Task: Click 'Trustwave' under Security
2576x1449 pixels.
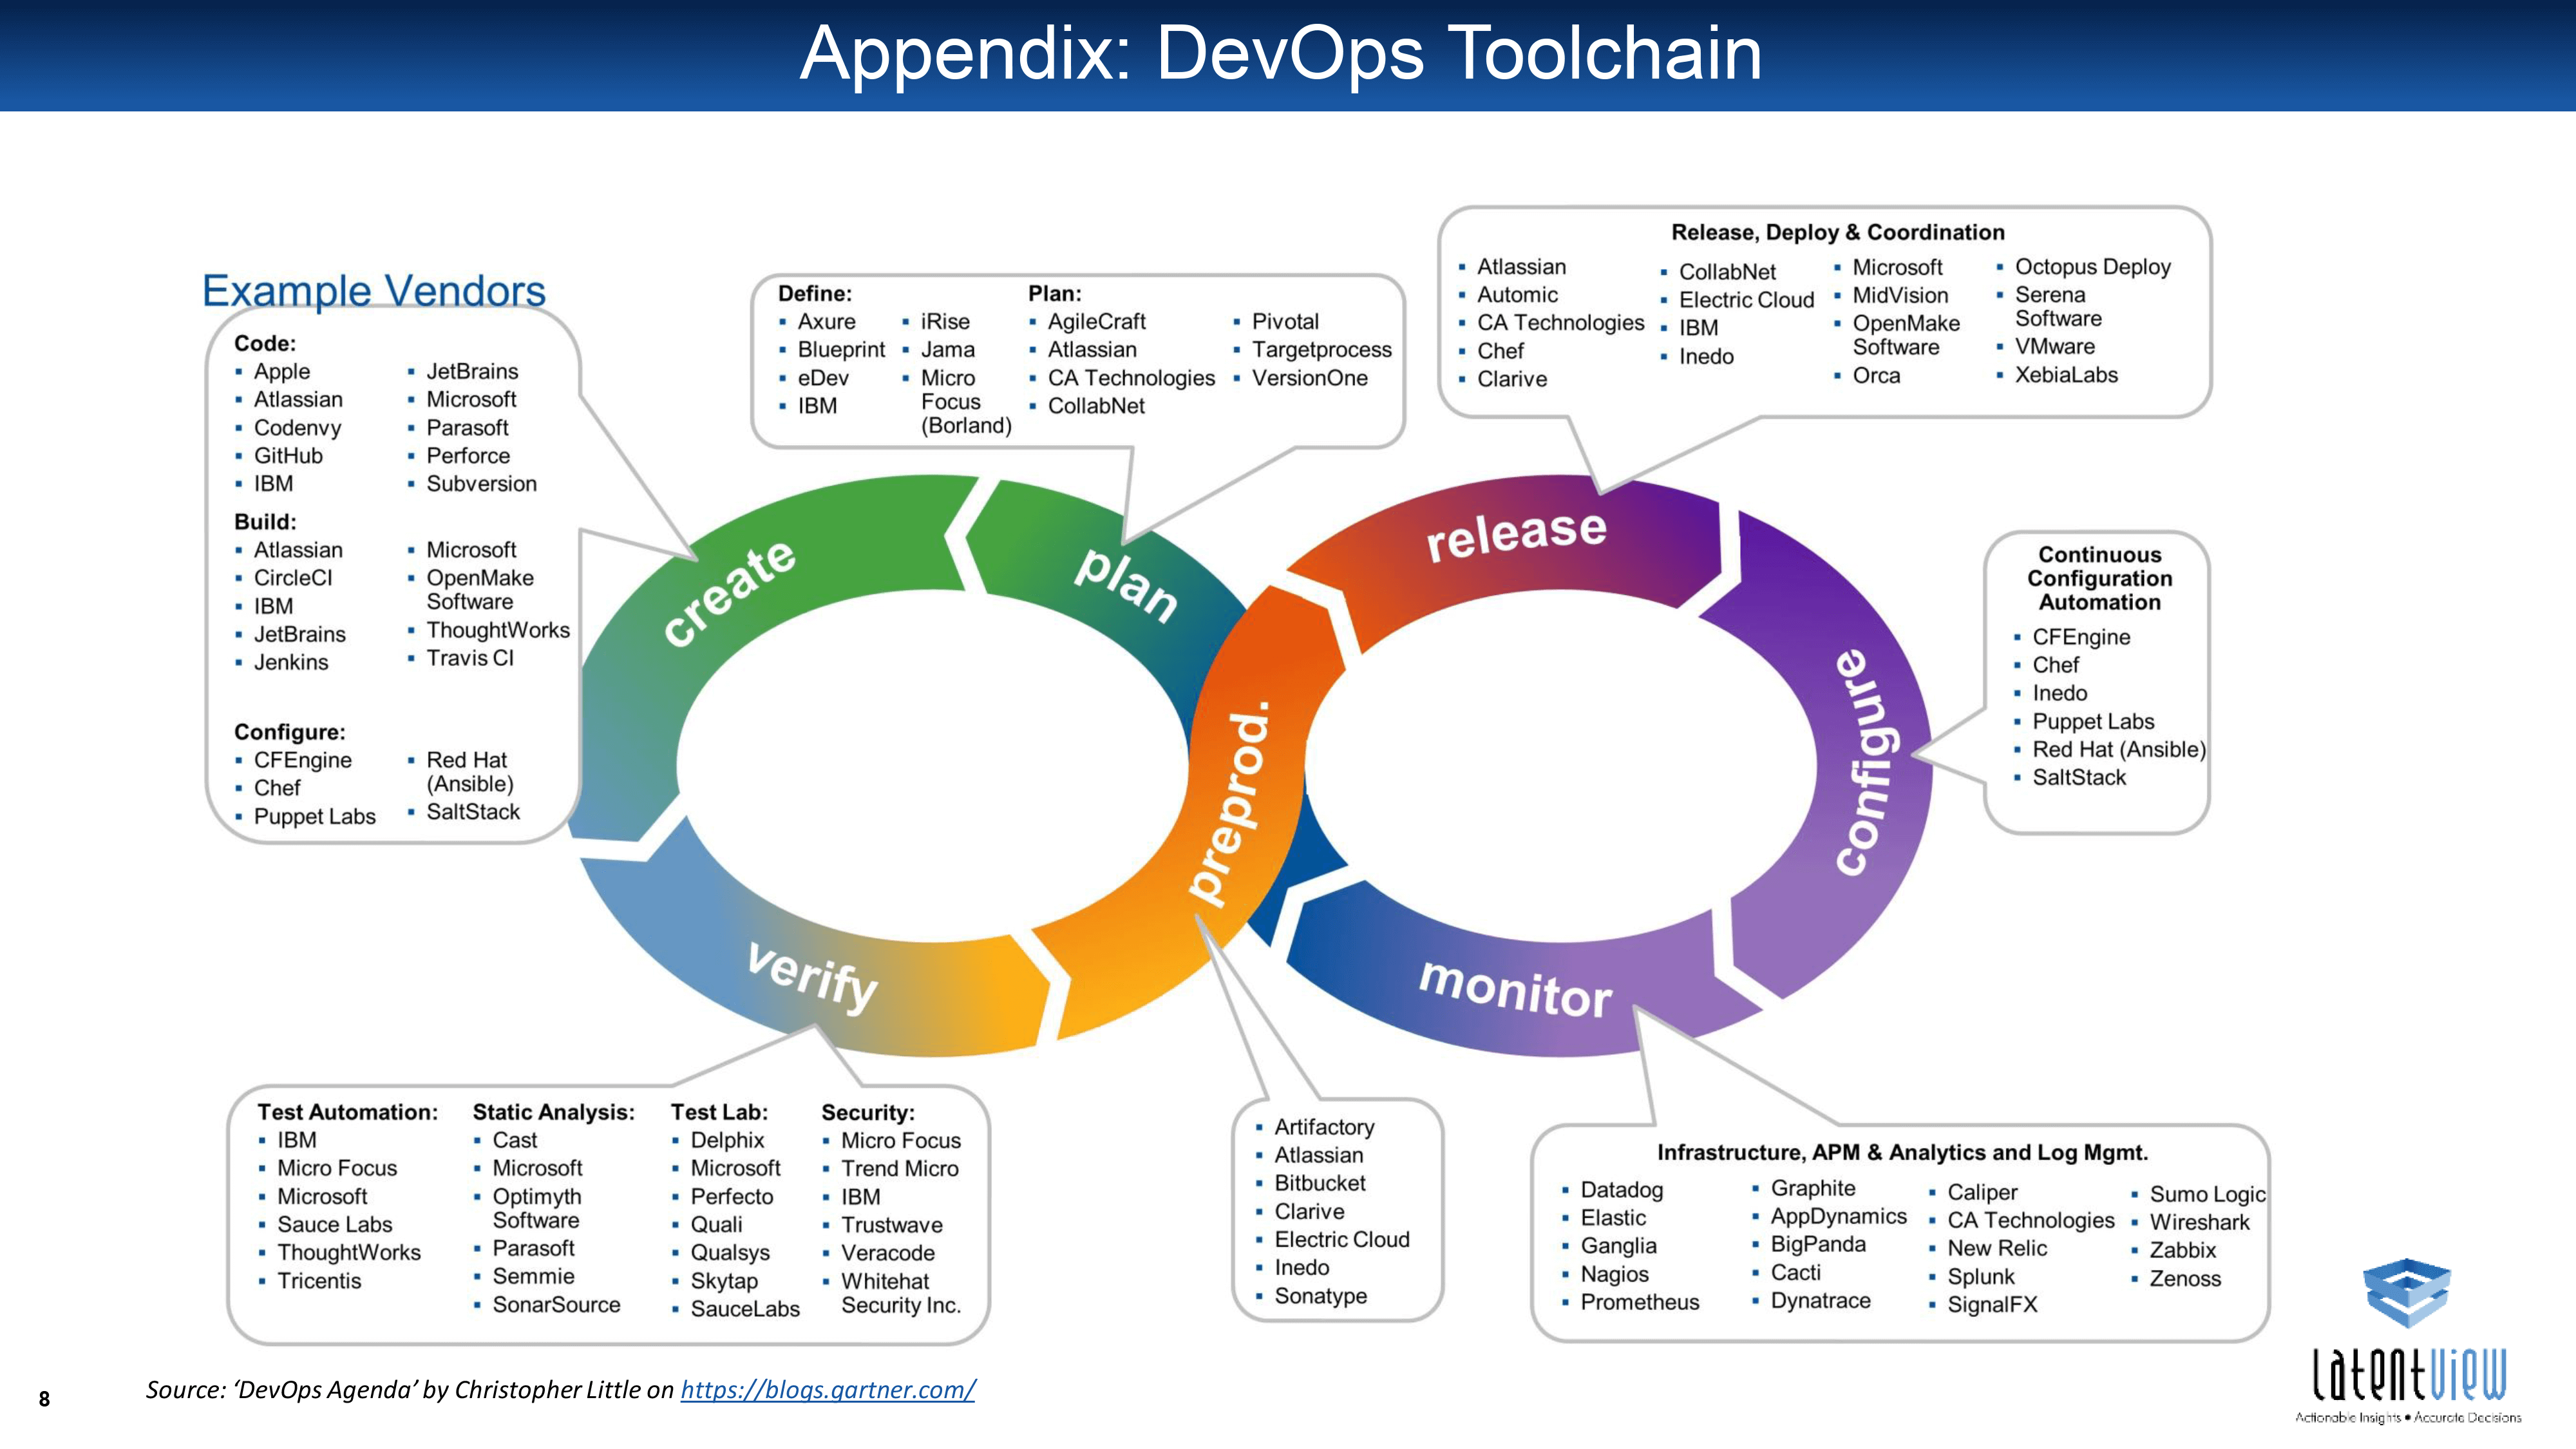Action: point(892,1225)
